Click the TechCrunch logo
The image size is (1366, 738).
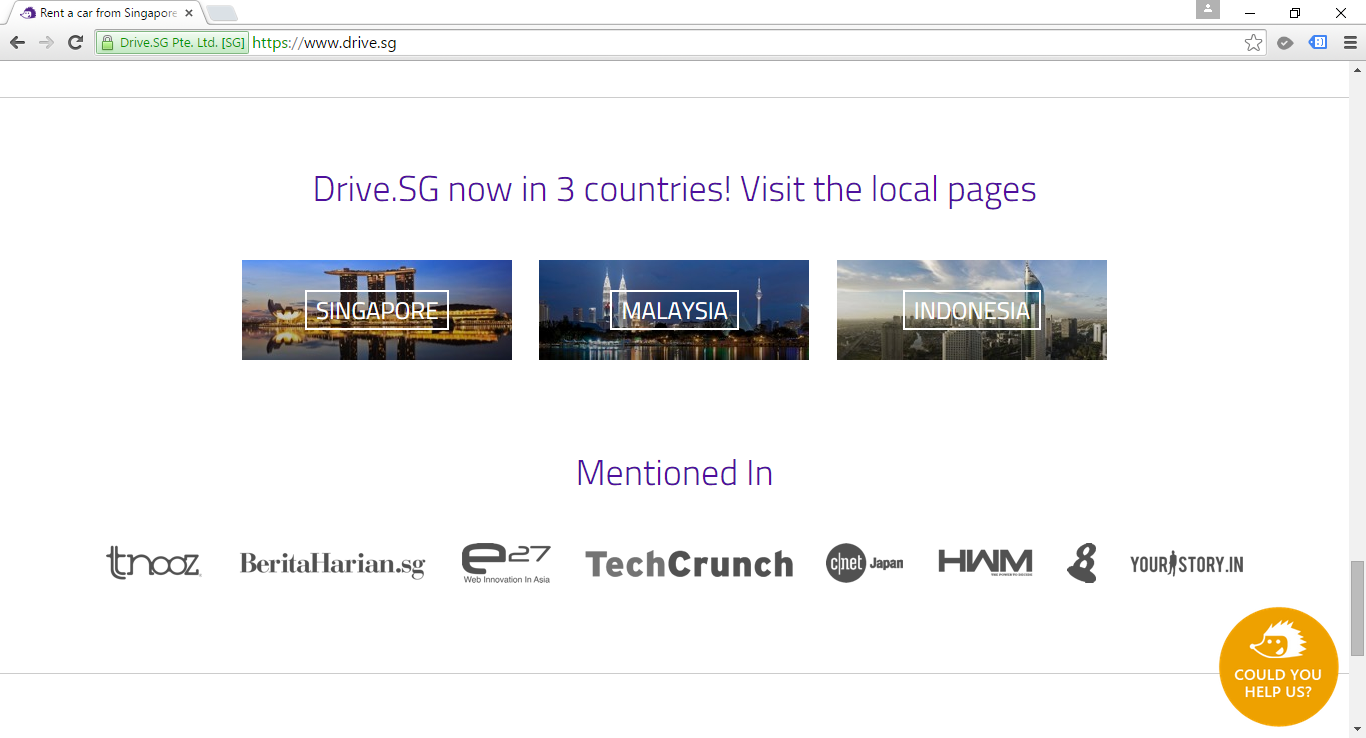[689, 564]
